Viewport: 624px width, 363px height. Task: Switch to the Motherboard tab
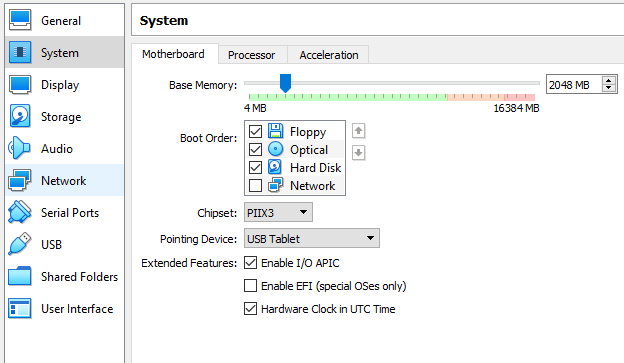click(x=175, y=54)
